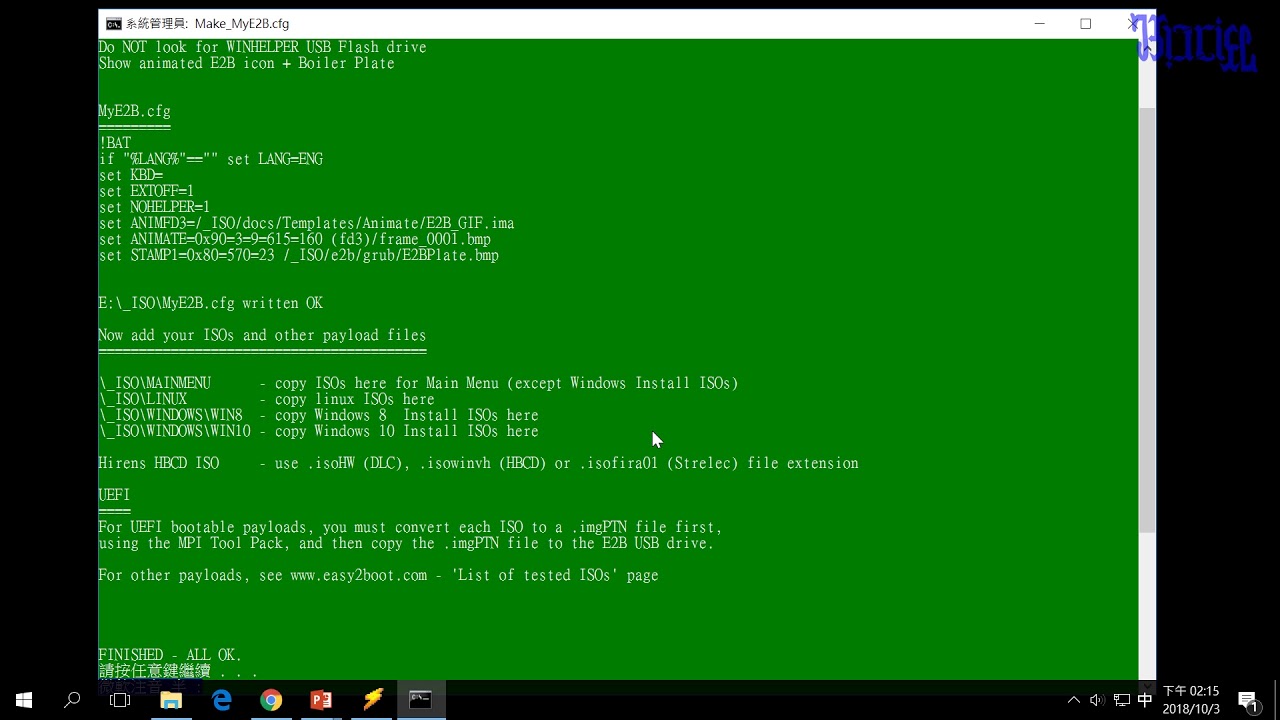This screenshot has width=1280, height=720.
Task: Click the 'set EXTOFF=1' line
Action: [x=146, y=191]
